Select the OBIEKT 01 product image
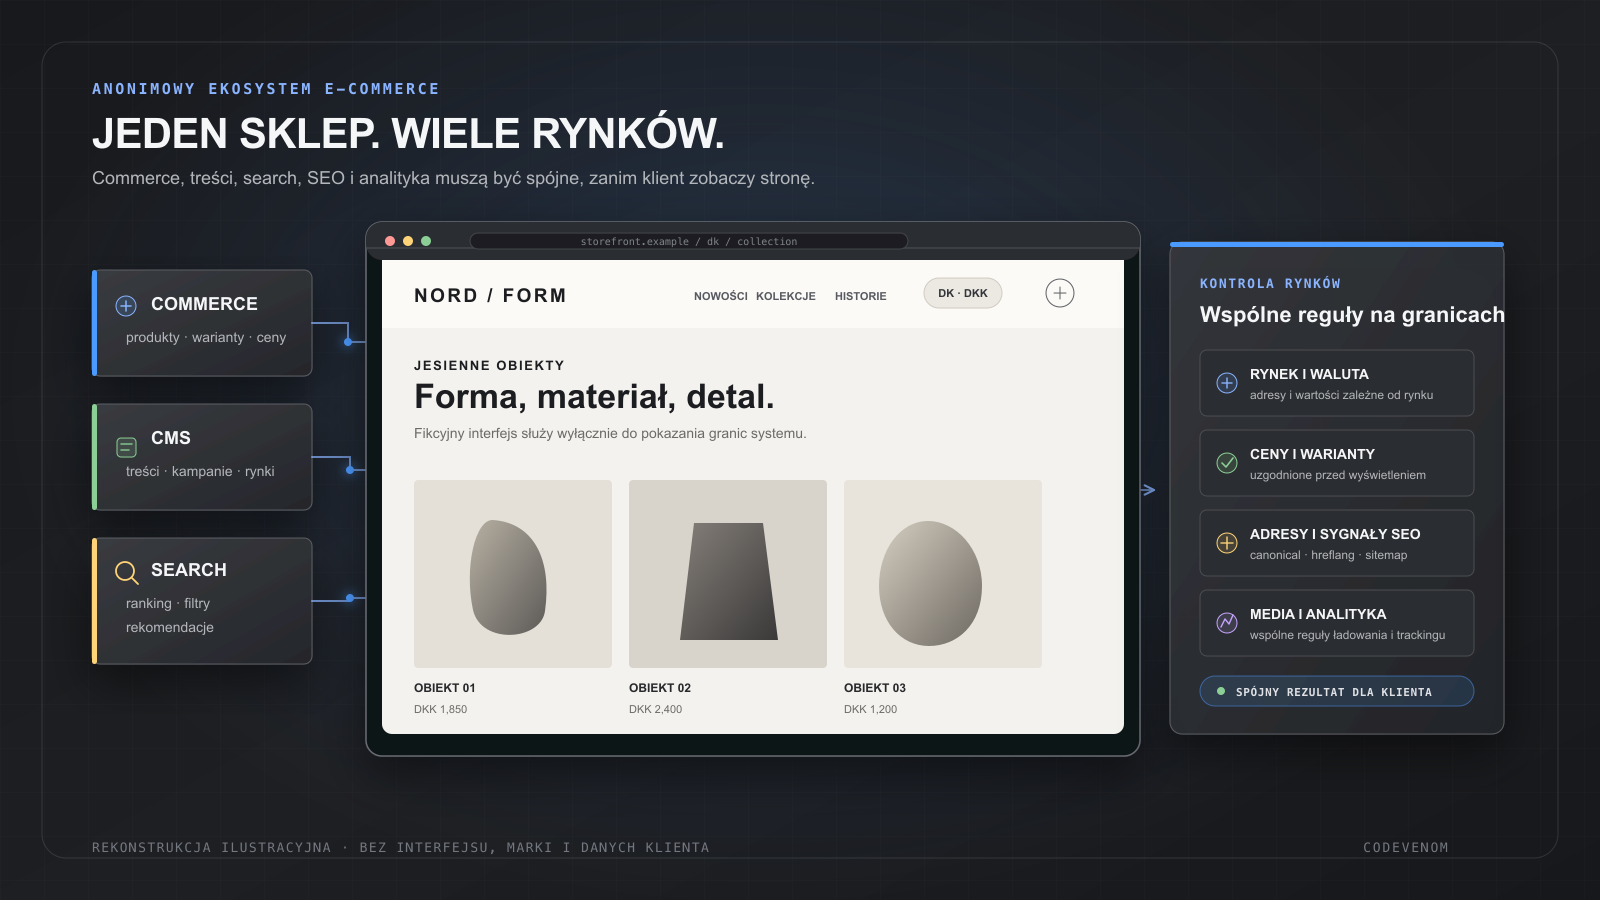 pos(513,574)
